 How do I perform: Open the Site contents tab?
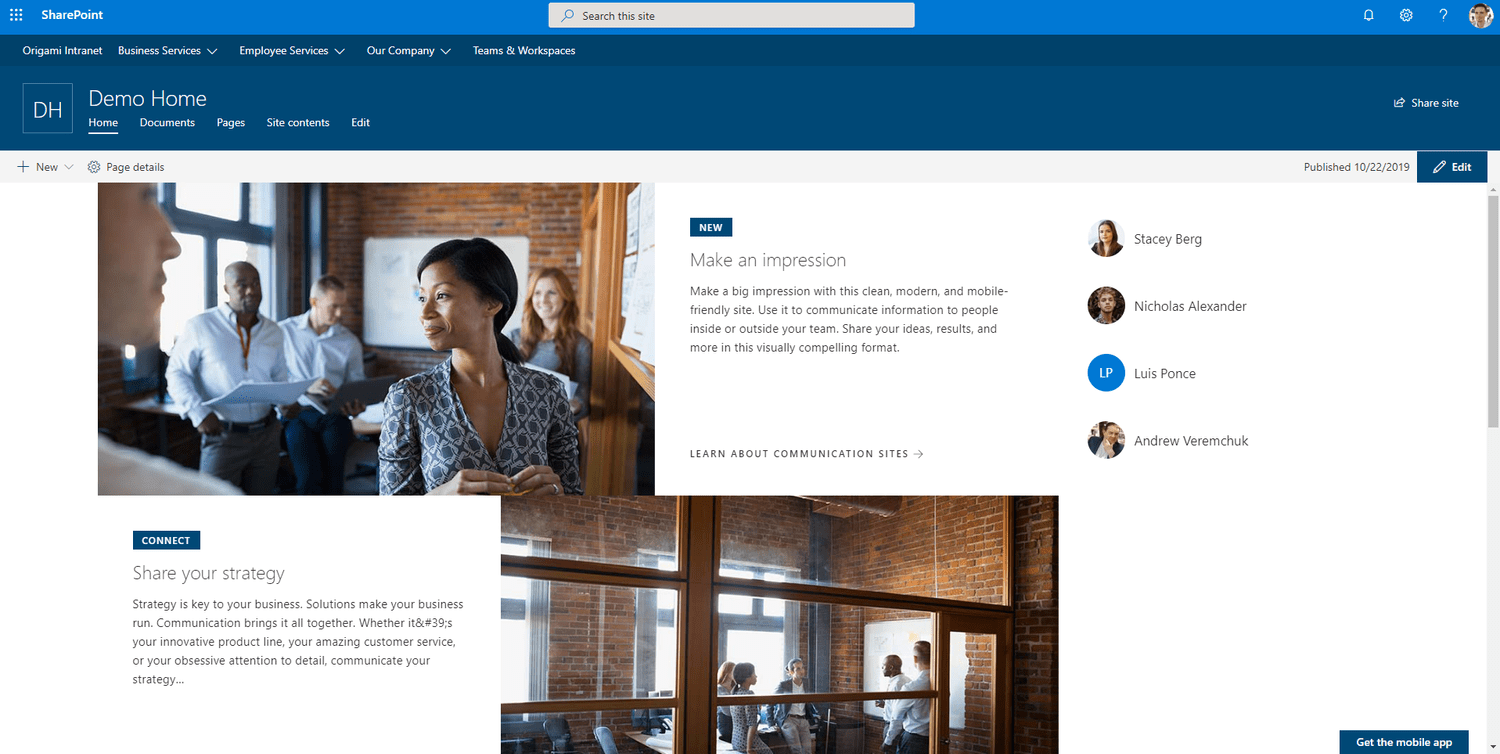click(x=297, y=122)
